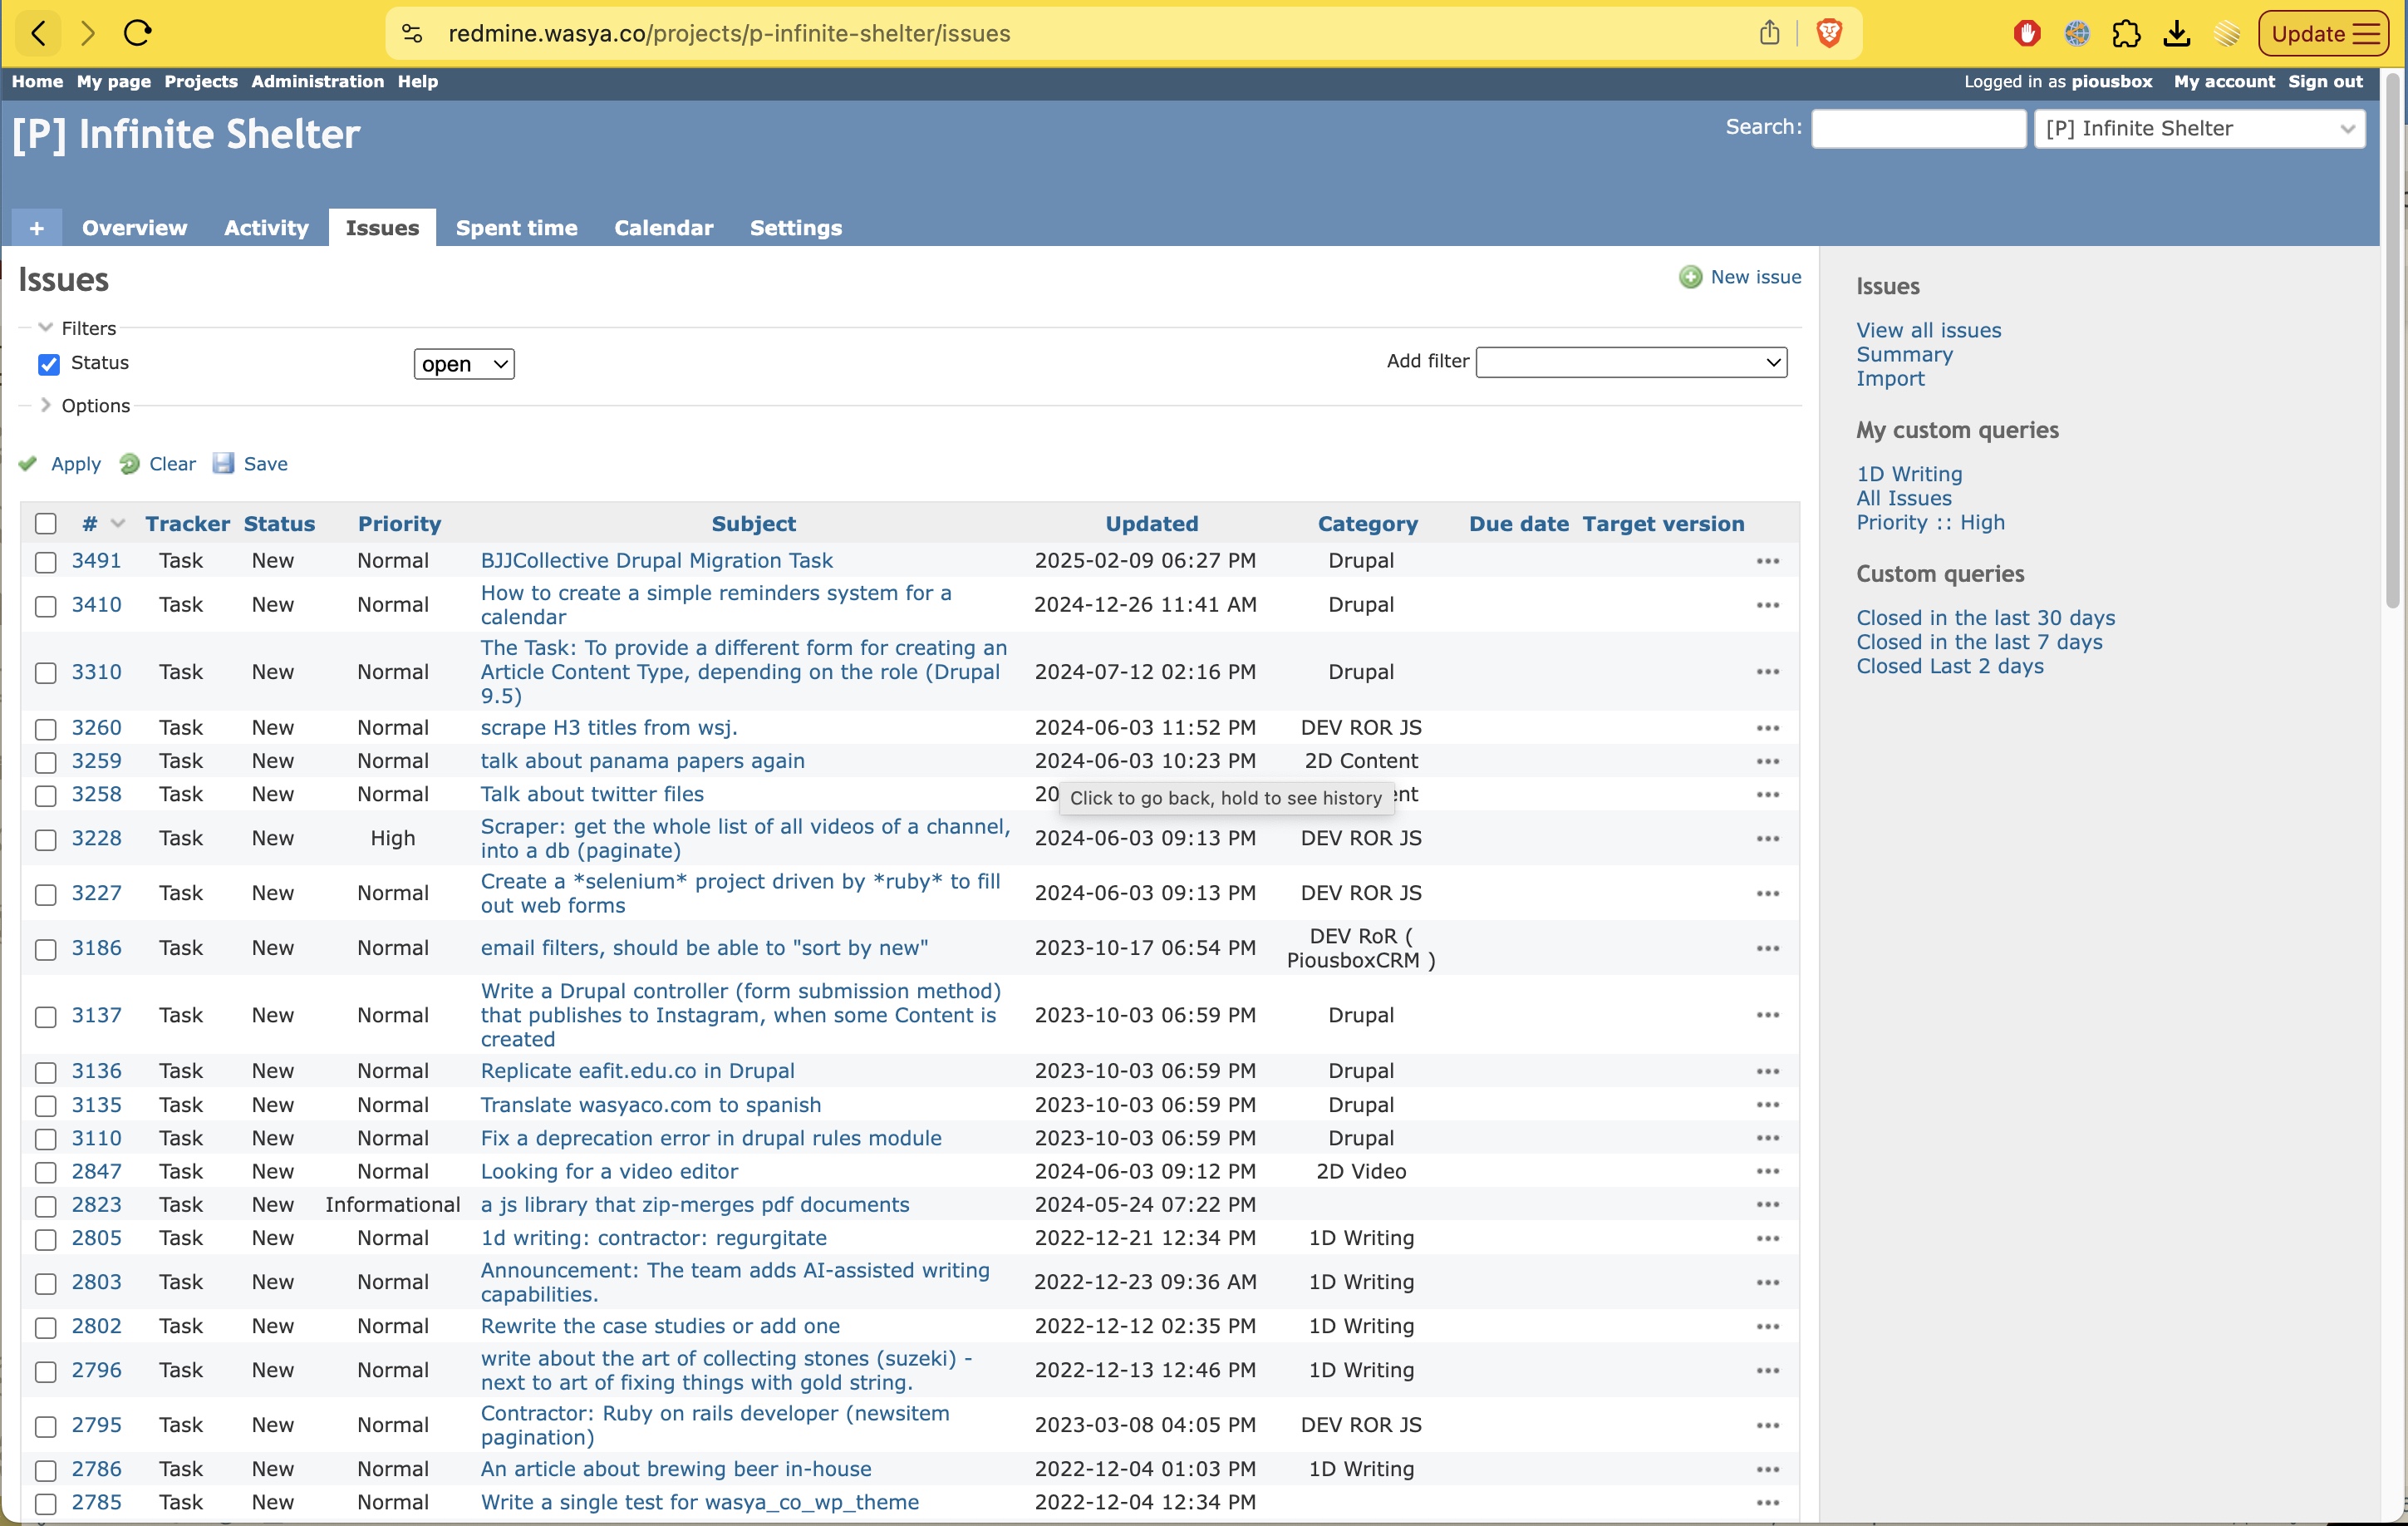View issue 3260 about scraping H3 titles
Image resolution: width=2408 pixels, height=1526 pixels.
pyautogui.click(x=608, y=728)
